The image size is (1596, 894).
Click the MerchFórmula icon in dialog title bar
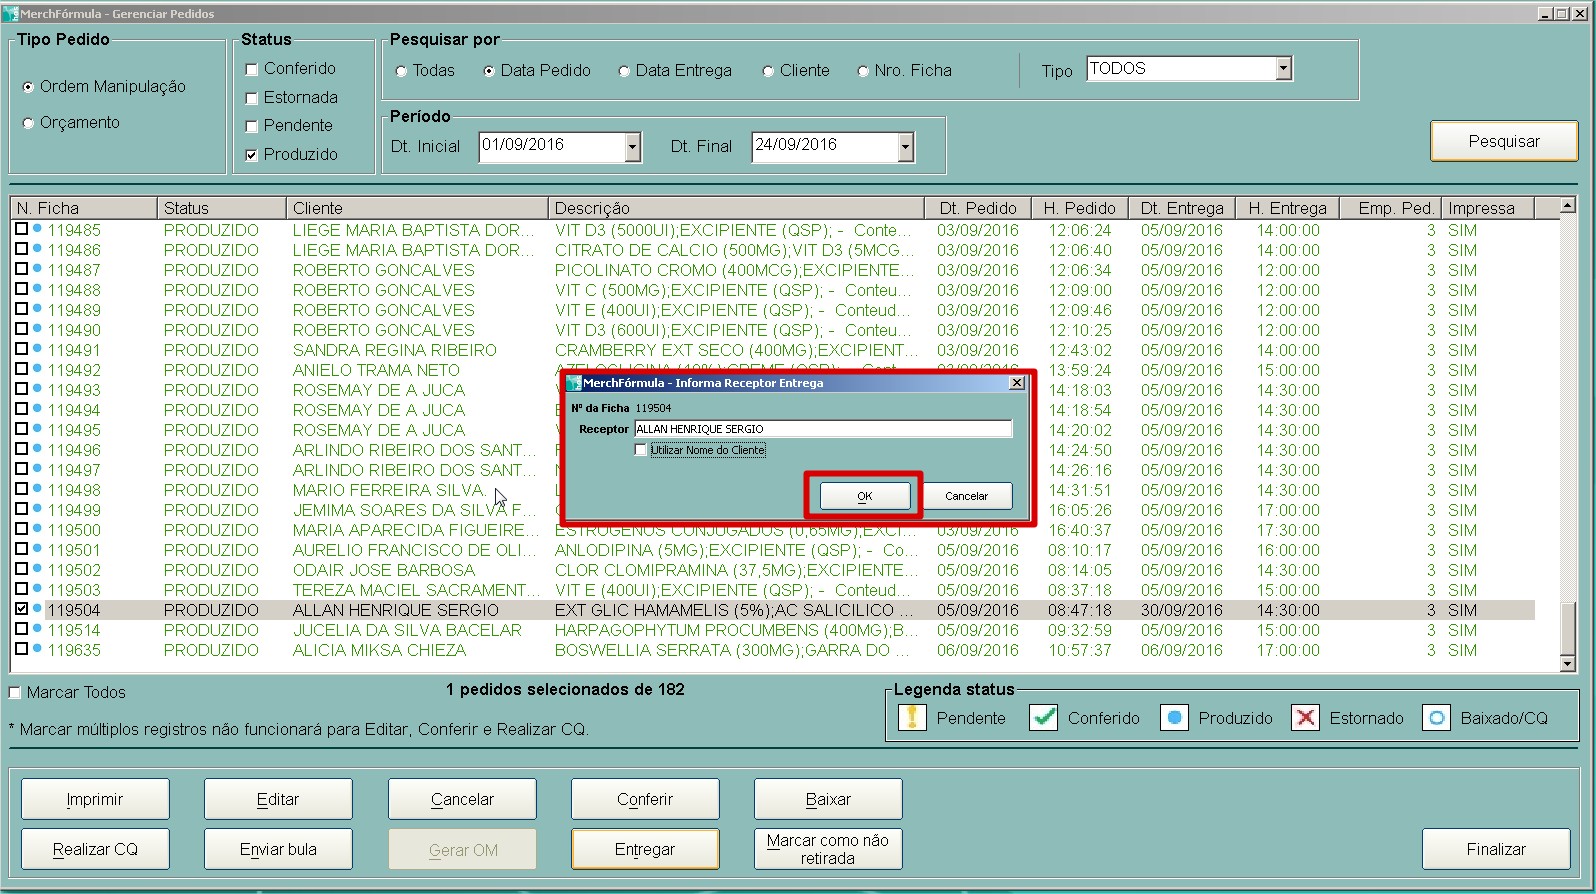coord(574,383)
